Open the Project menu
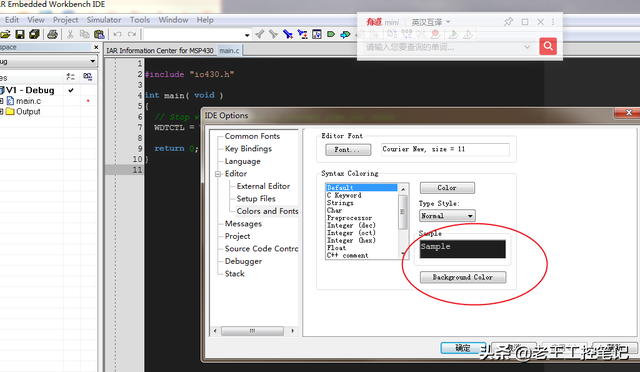This screenshot has height=372, width=640. 65,20
